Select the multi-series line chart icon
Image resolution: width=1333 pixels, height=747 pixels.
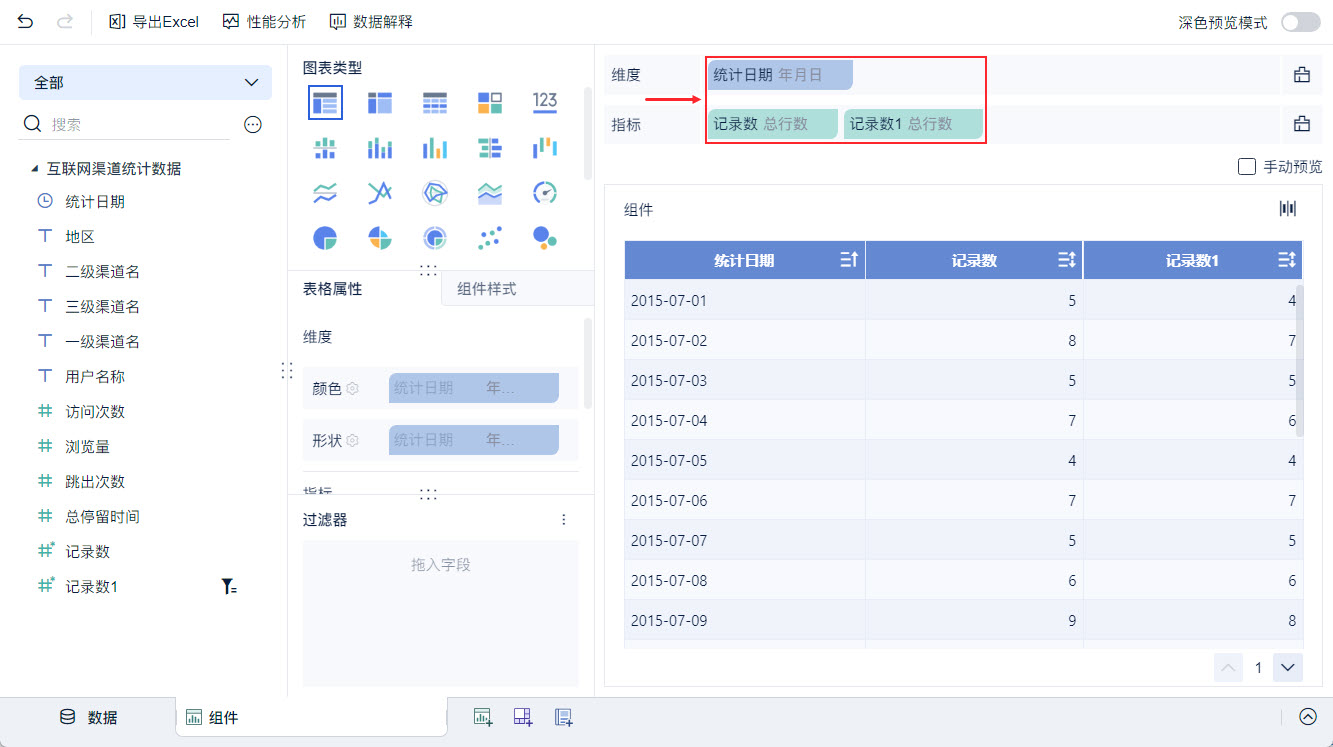(x=380, y=193)
